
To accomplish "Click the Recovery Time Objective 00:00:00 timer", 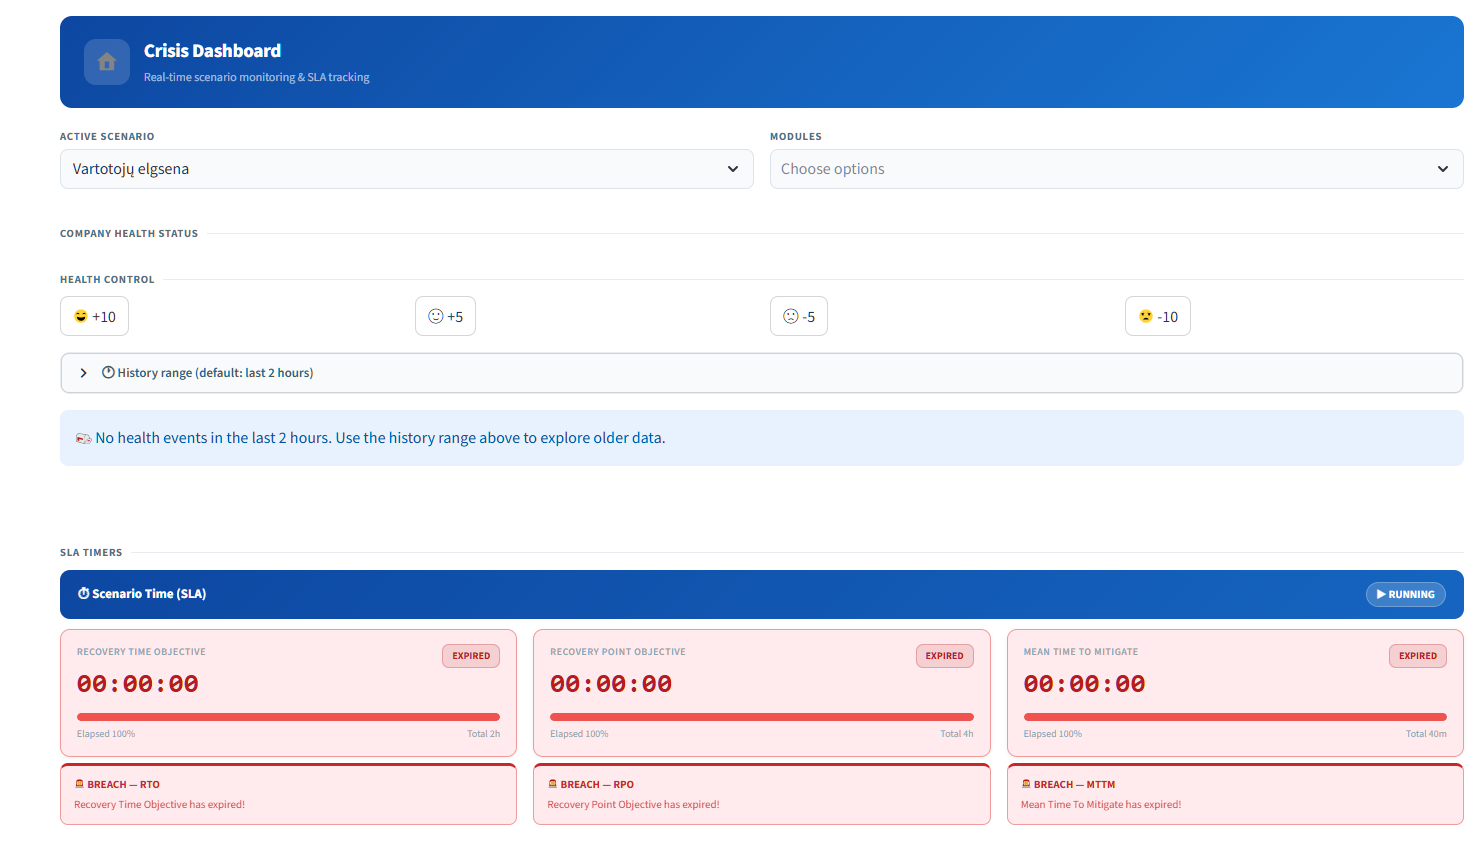I will click(x=138, y=684).
